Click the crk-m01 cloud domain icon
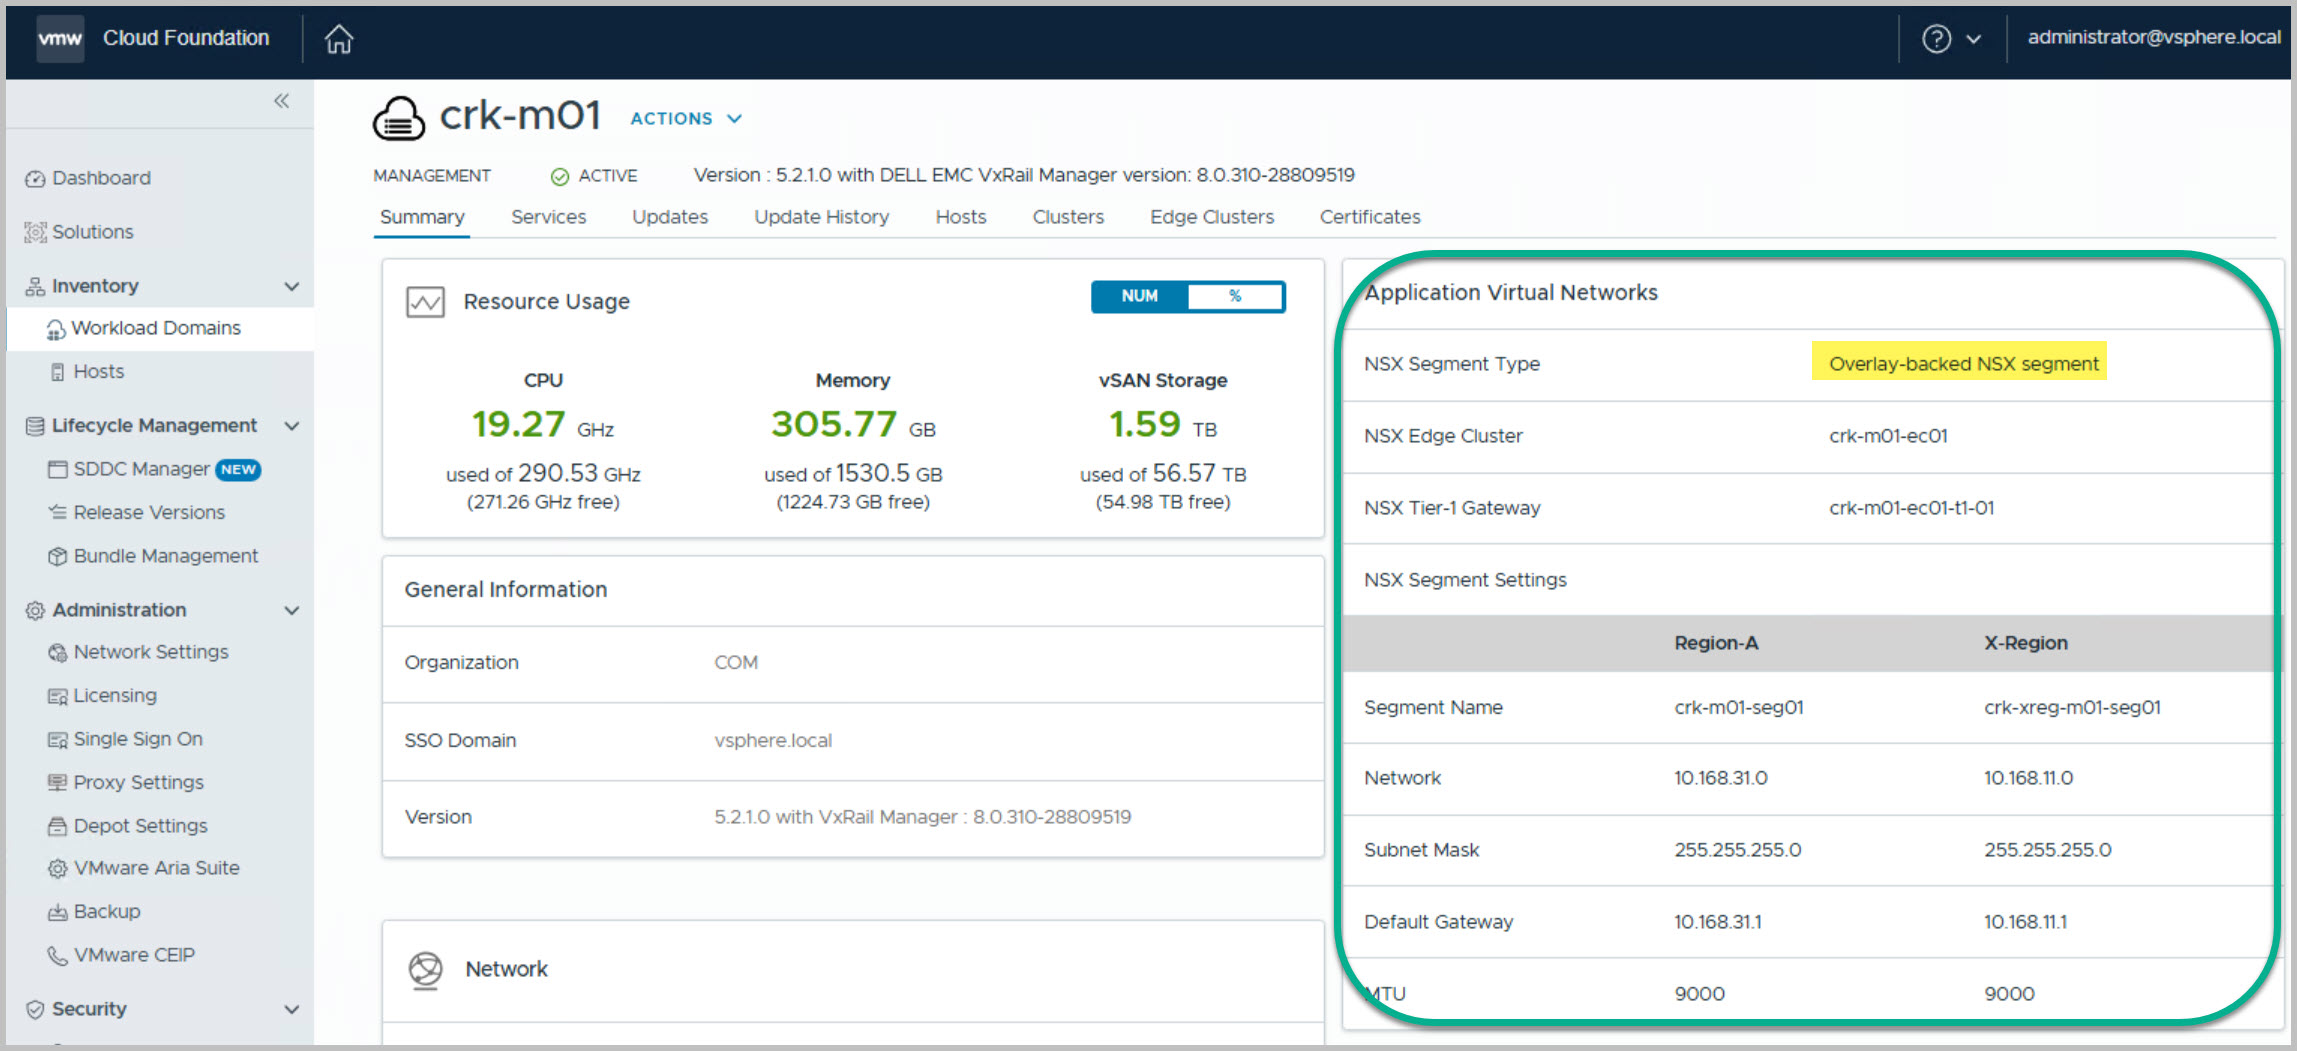The image size is (2297, 1051). tap(399, 119)
